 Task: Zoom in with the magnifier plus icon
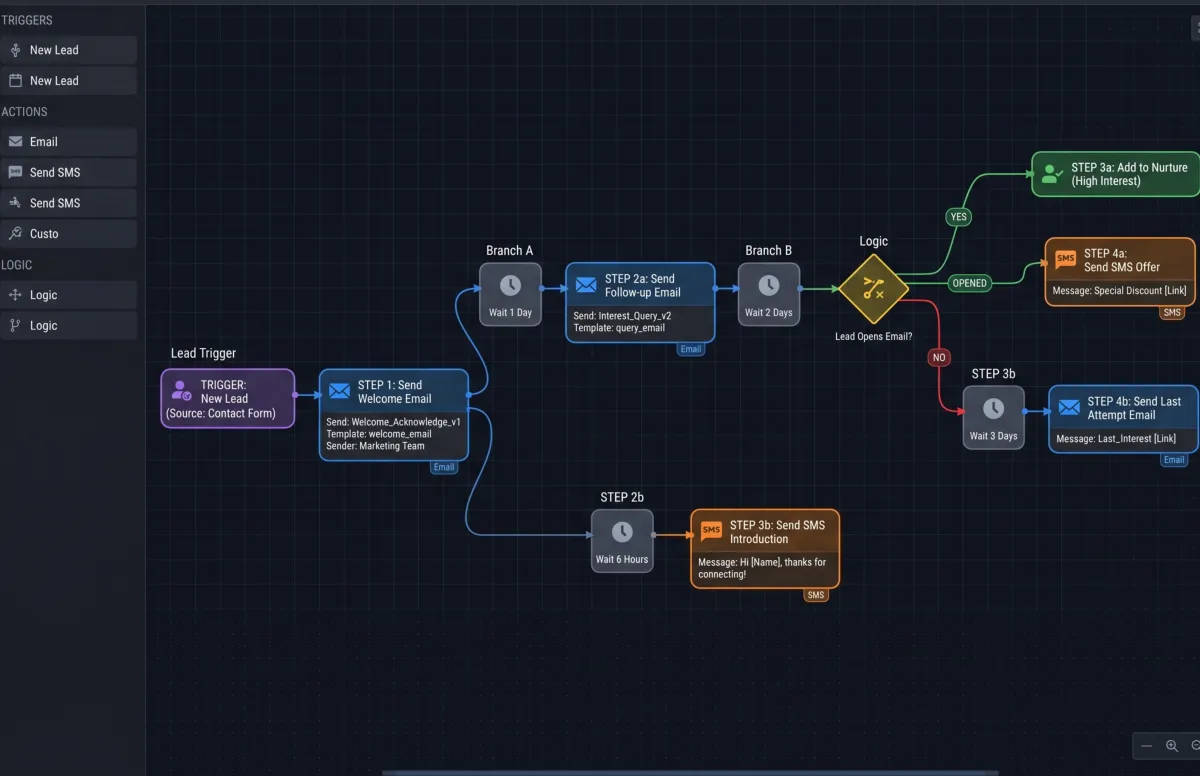1172,746
